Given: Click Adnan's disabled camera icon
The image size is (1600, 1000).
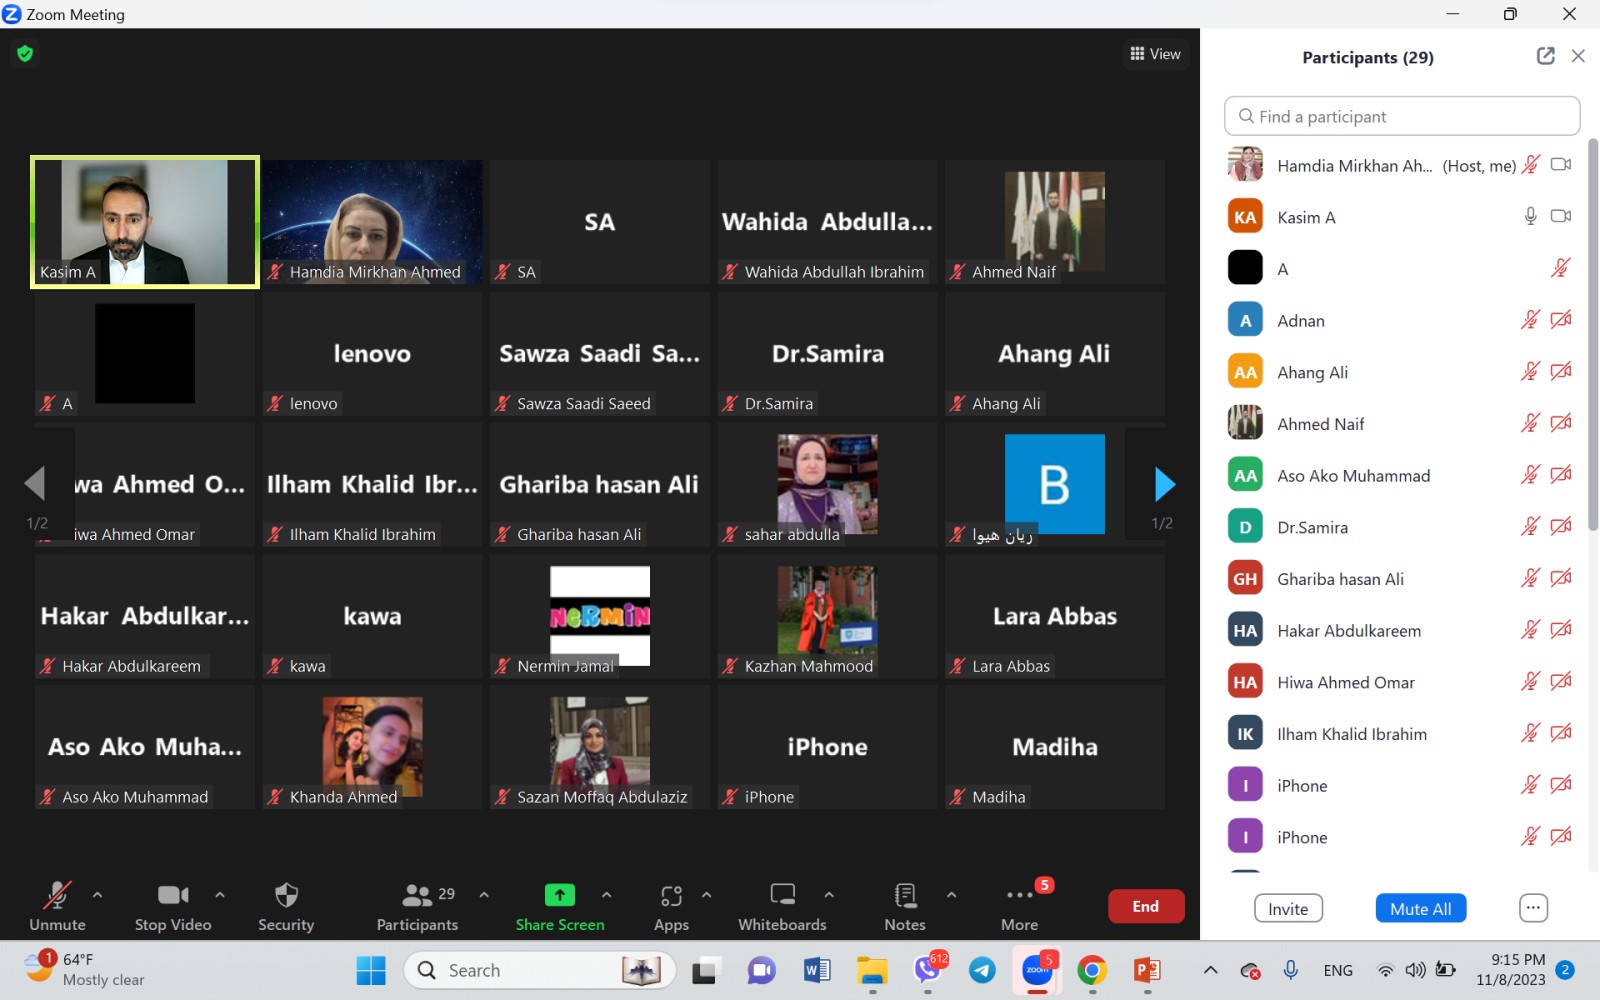Looking at the screenshot, I should click(x=1561, y=320).
